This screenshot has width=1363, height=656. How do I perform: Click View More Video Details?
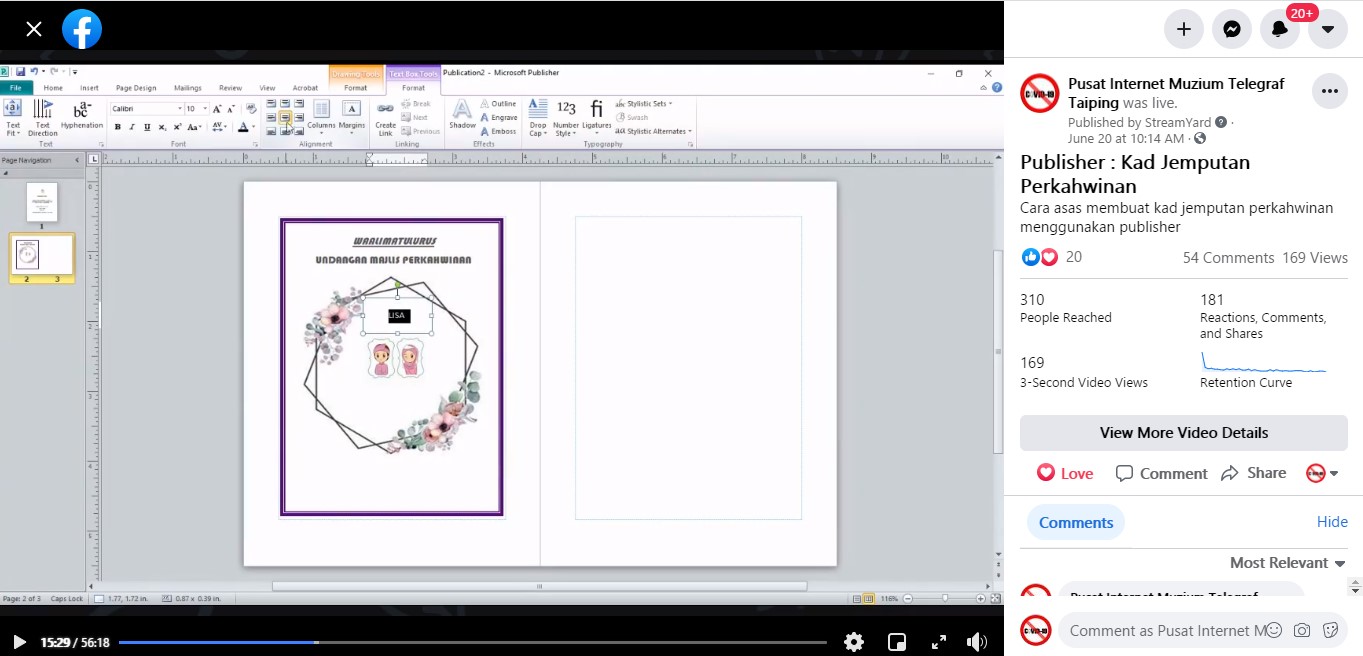[1184, 433]
